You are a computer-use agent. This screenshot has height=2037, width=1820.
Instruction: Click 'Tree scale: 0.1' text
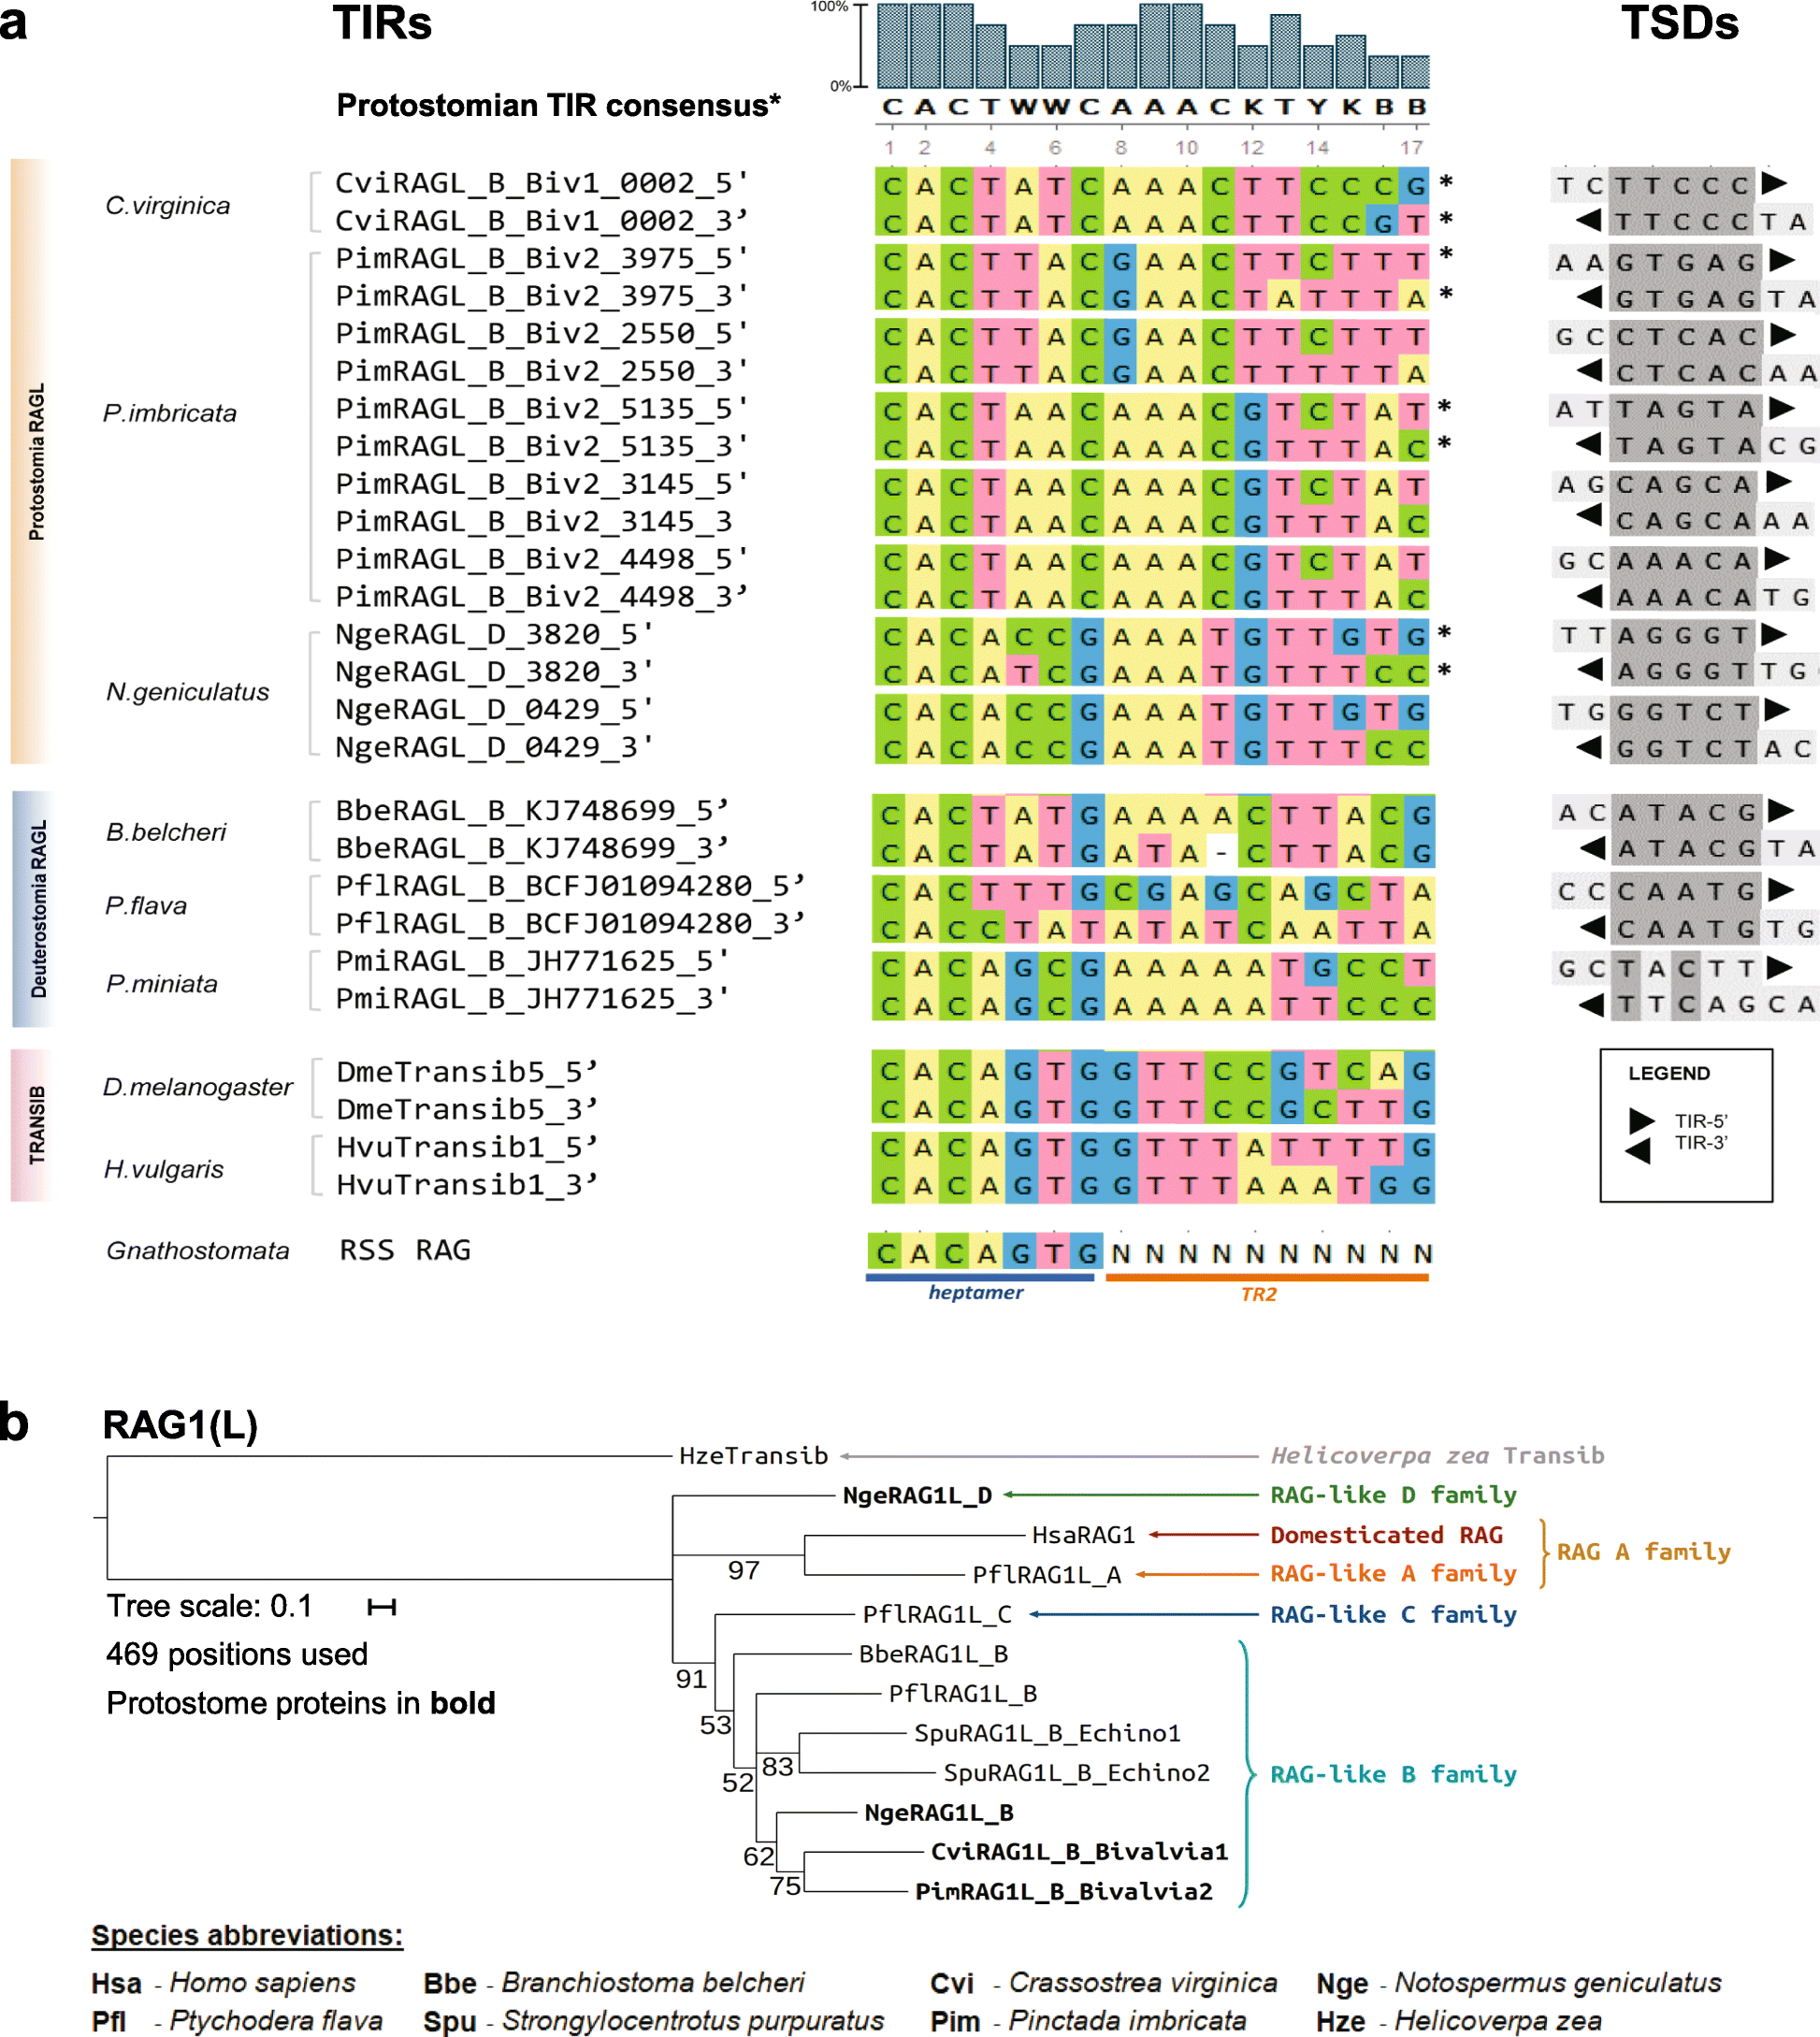point(209,1607)
